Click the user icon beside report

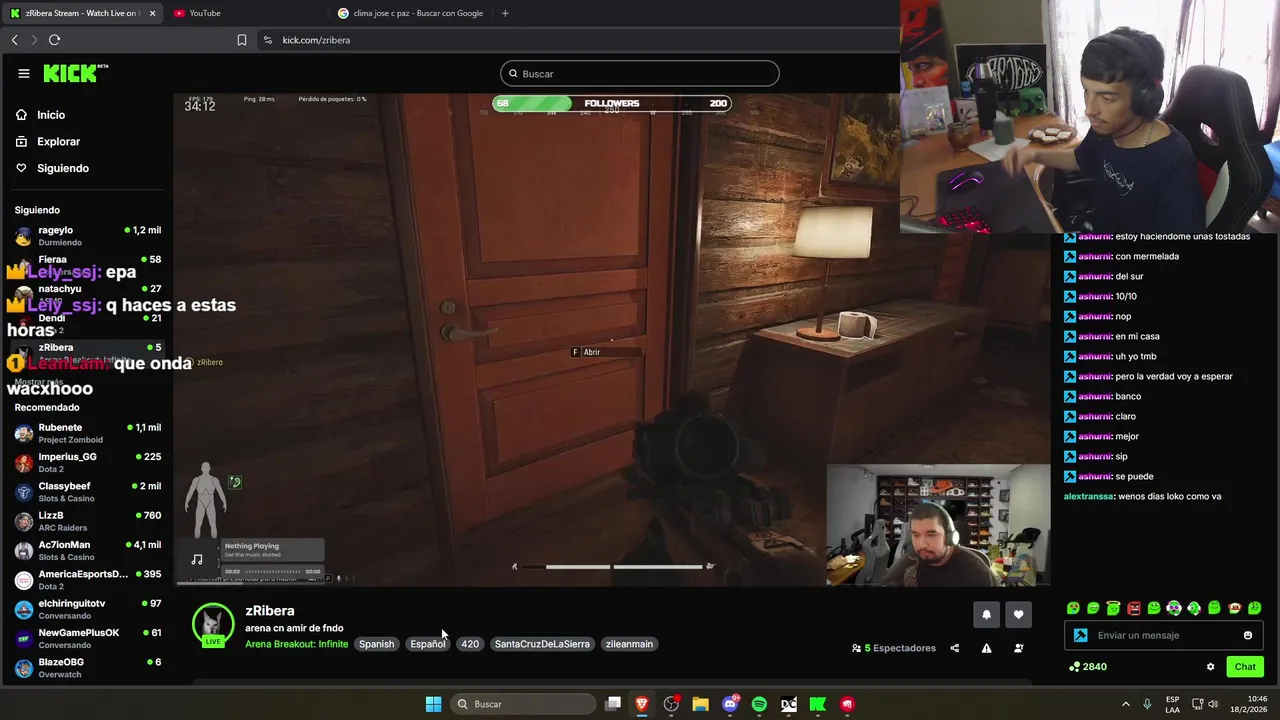pyautogui.click(x=1018, y=648)
